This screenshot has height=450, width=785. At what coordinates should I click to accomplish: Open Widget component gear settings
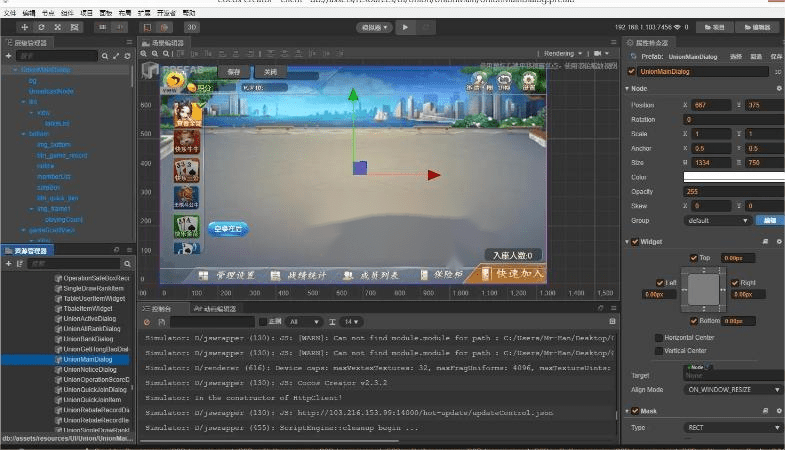(779, 241)
